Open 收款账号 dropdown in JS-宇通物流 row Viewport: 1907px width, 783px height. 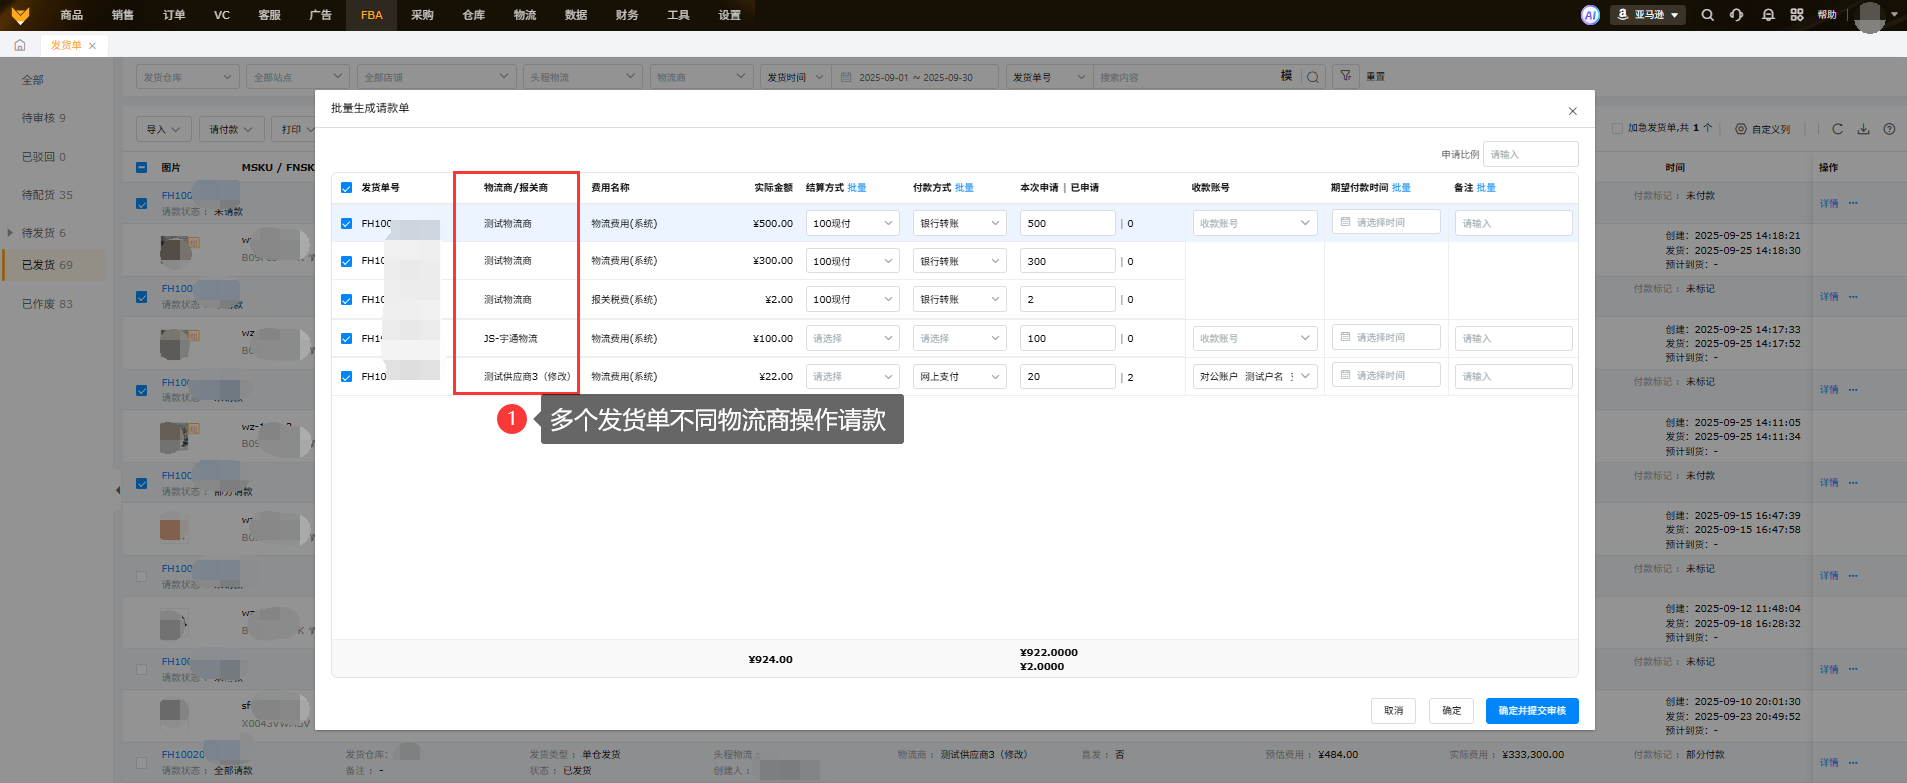click(1254, 339)
